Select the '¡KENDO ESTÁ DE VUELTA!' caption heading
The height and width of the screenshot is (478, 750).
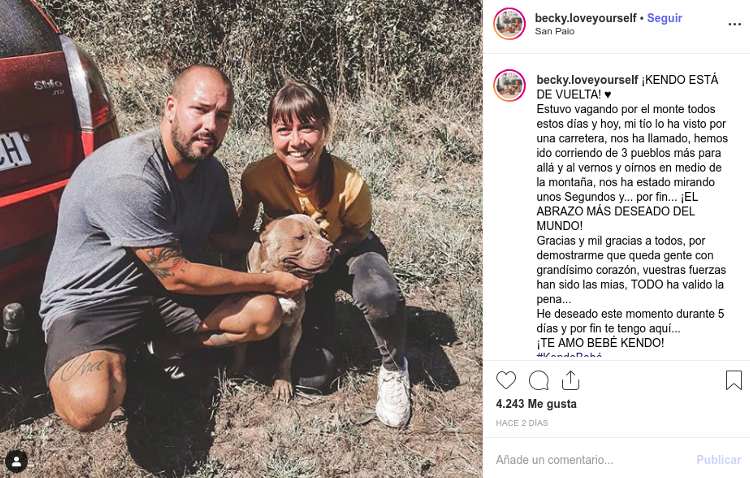627,87
